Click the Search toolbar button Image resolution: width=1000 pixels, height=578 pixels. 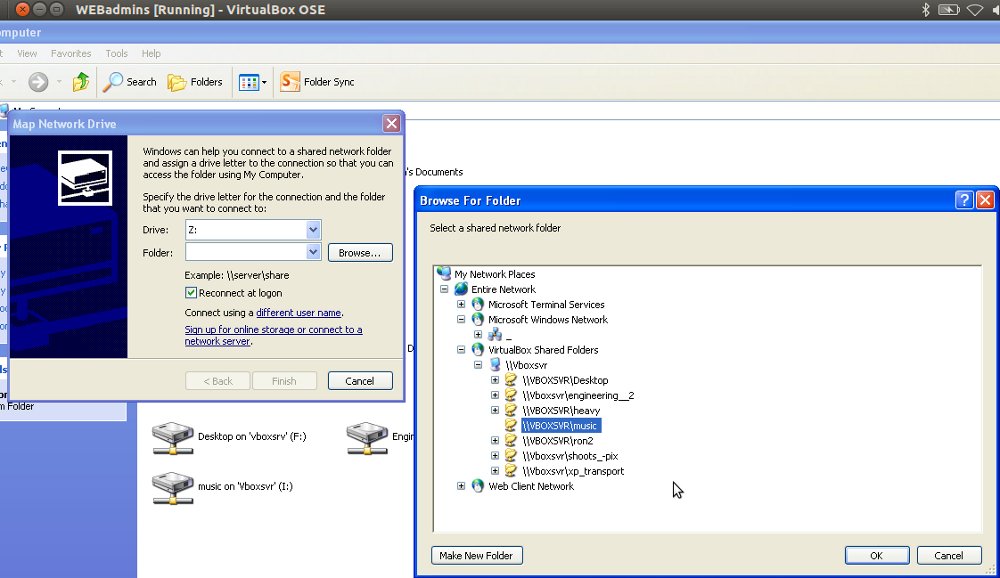coord(129,82)
